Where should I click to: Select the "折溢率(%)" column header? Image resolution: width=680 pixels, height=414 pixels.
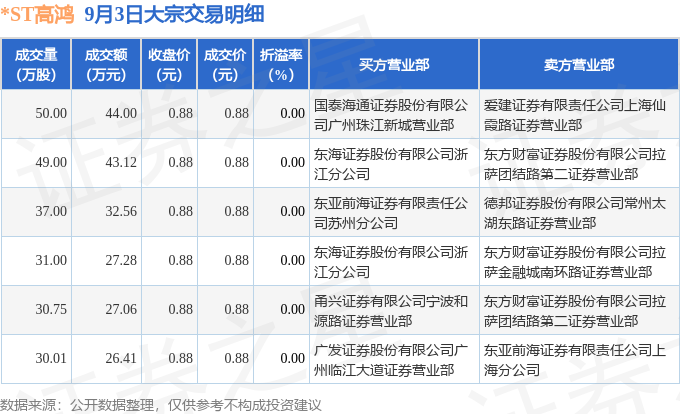pyautogui.click(x=281, y=64)
